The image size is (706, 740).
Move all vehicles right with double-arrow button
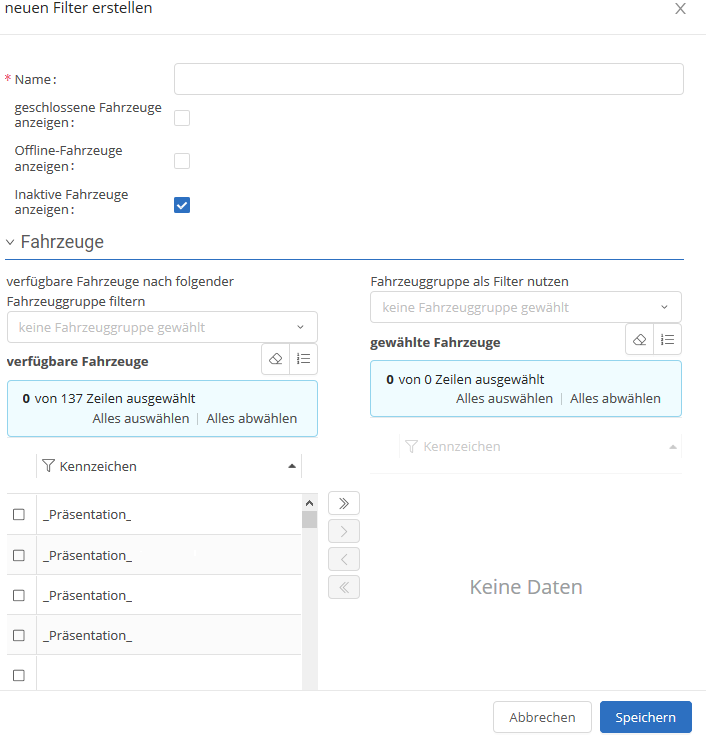point(343,503)
